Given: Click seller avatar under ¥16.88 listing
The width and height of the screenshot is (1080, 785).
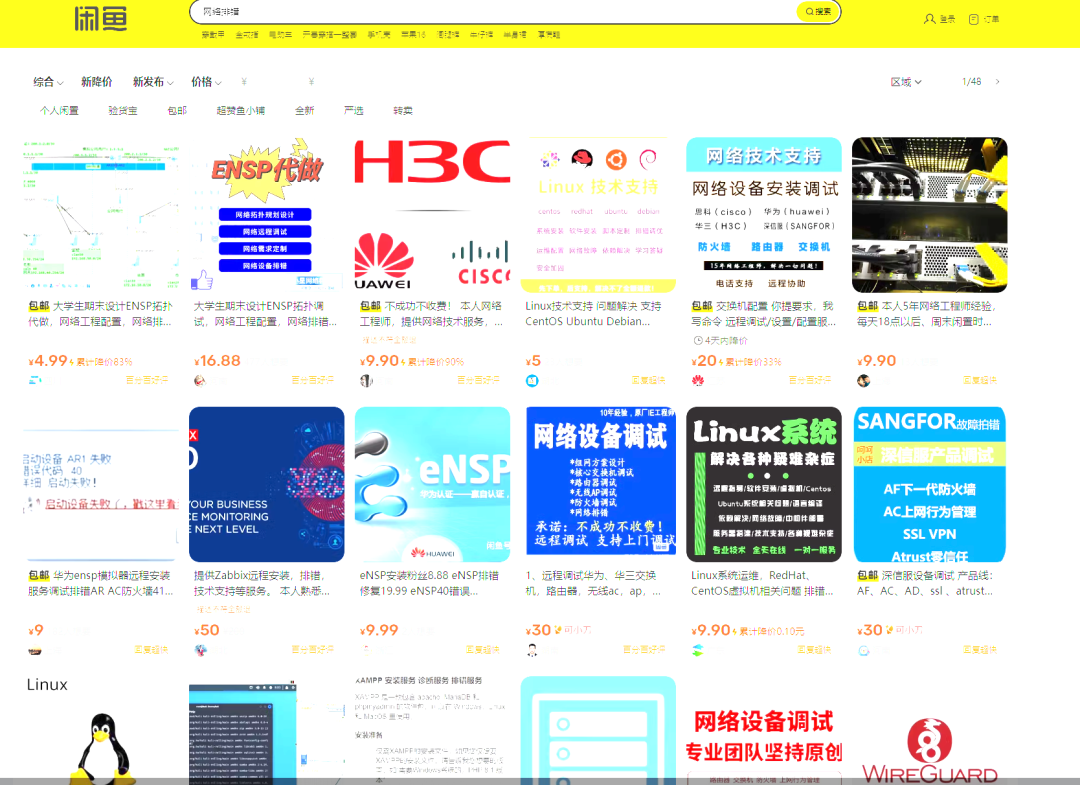Looking at the screenshot, I should tap(200, 380).
